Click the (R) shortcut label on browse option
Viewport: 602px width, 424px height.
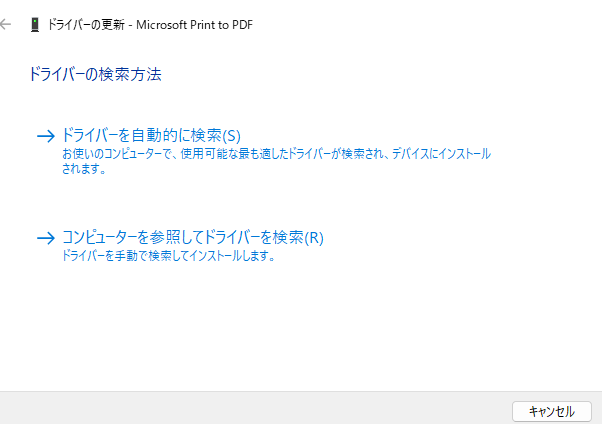(314, 238)
